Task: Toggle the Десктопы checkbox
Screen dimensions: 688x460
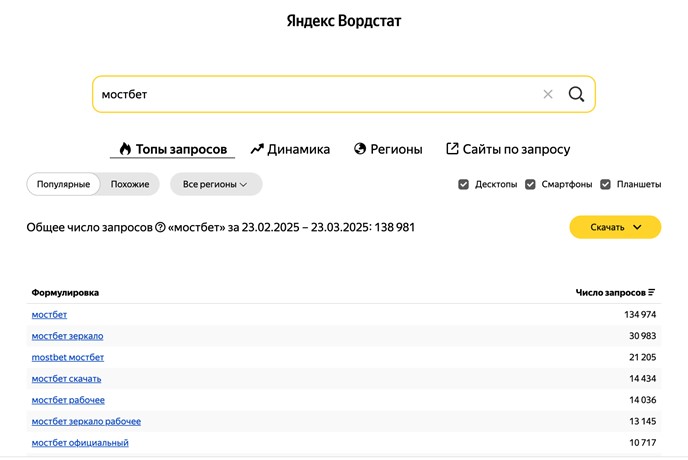Action: click(463, 184)
